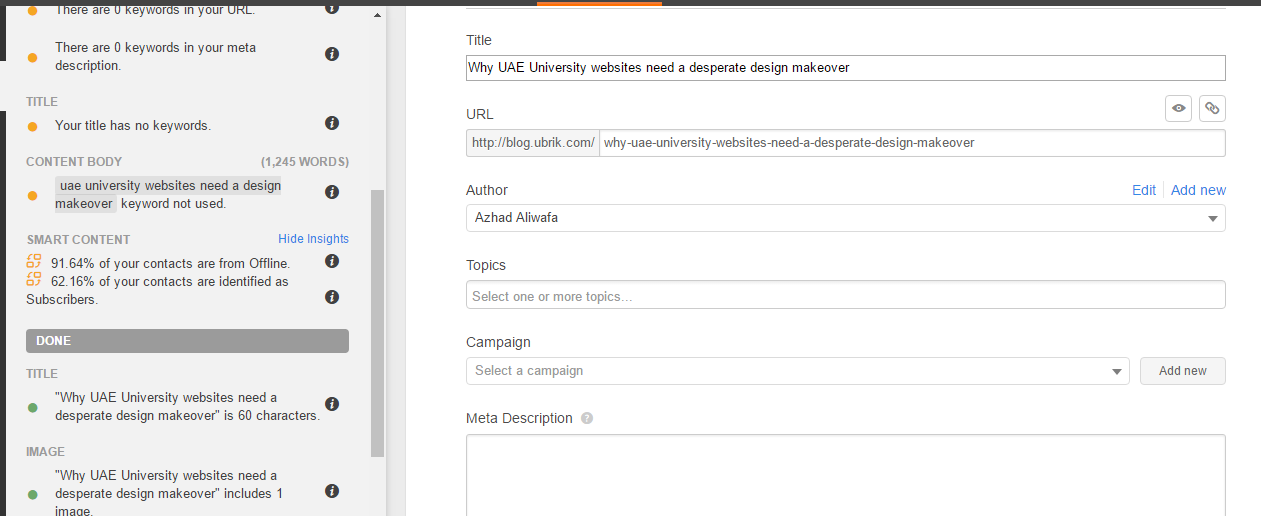Screen dimensions: 1261x516
Task: Expand the Select a campaign dropdown
Action: coord(797,371)
